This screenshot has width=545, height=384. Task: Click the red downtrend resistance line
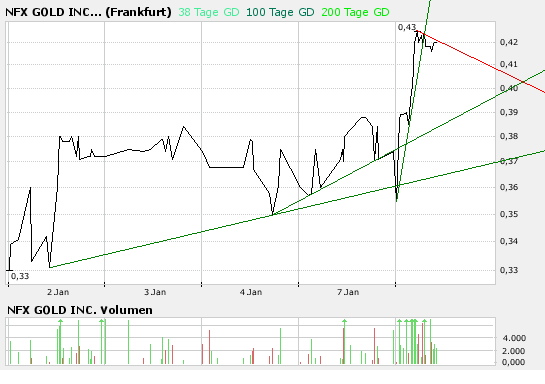point(481,62)
